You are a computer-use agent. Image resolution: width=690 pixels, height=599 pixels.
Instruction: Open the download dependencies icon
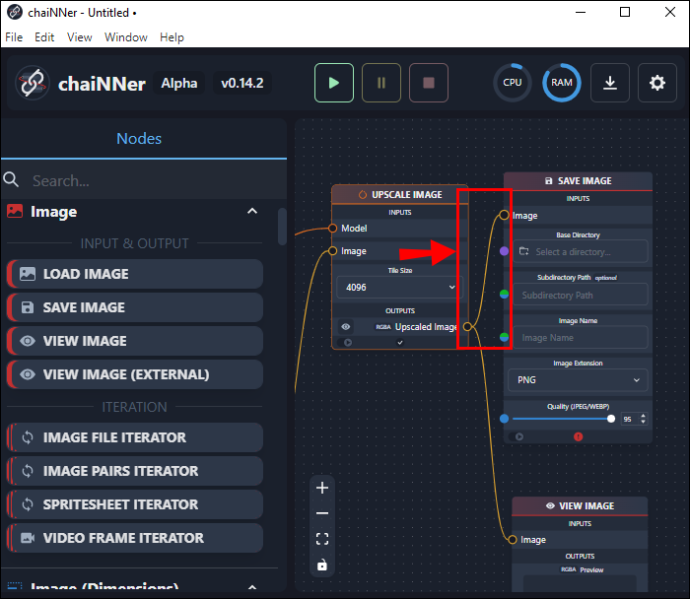pyautogui.click(x=609, y=83)
